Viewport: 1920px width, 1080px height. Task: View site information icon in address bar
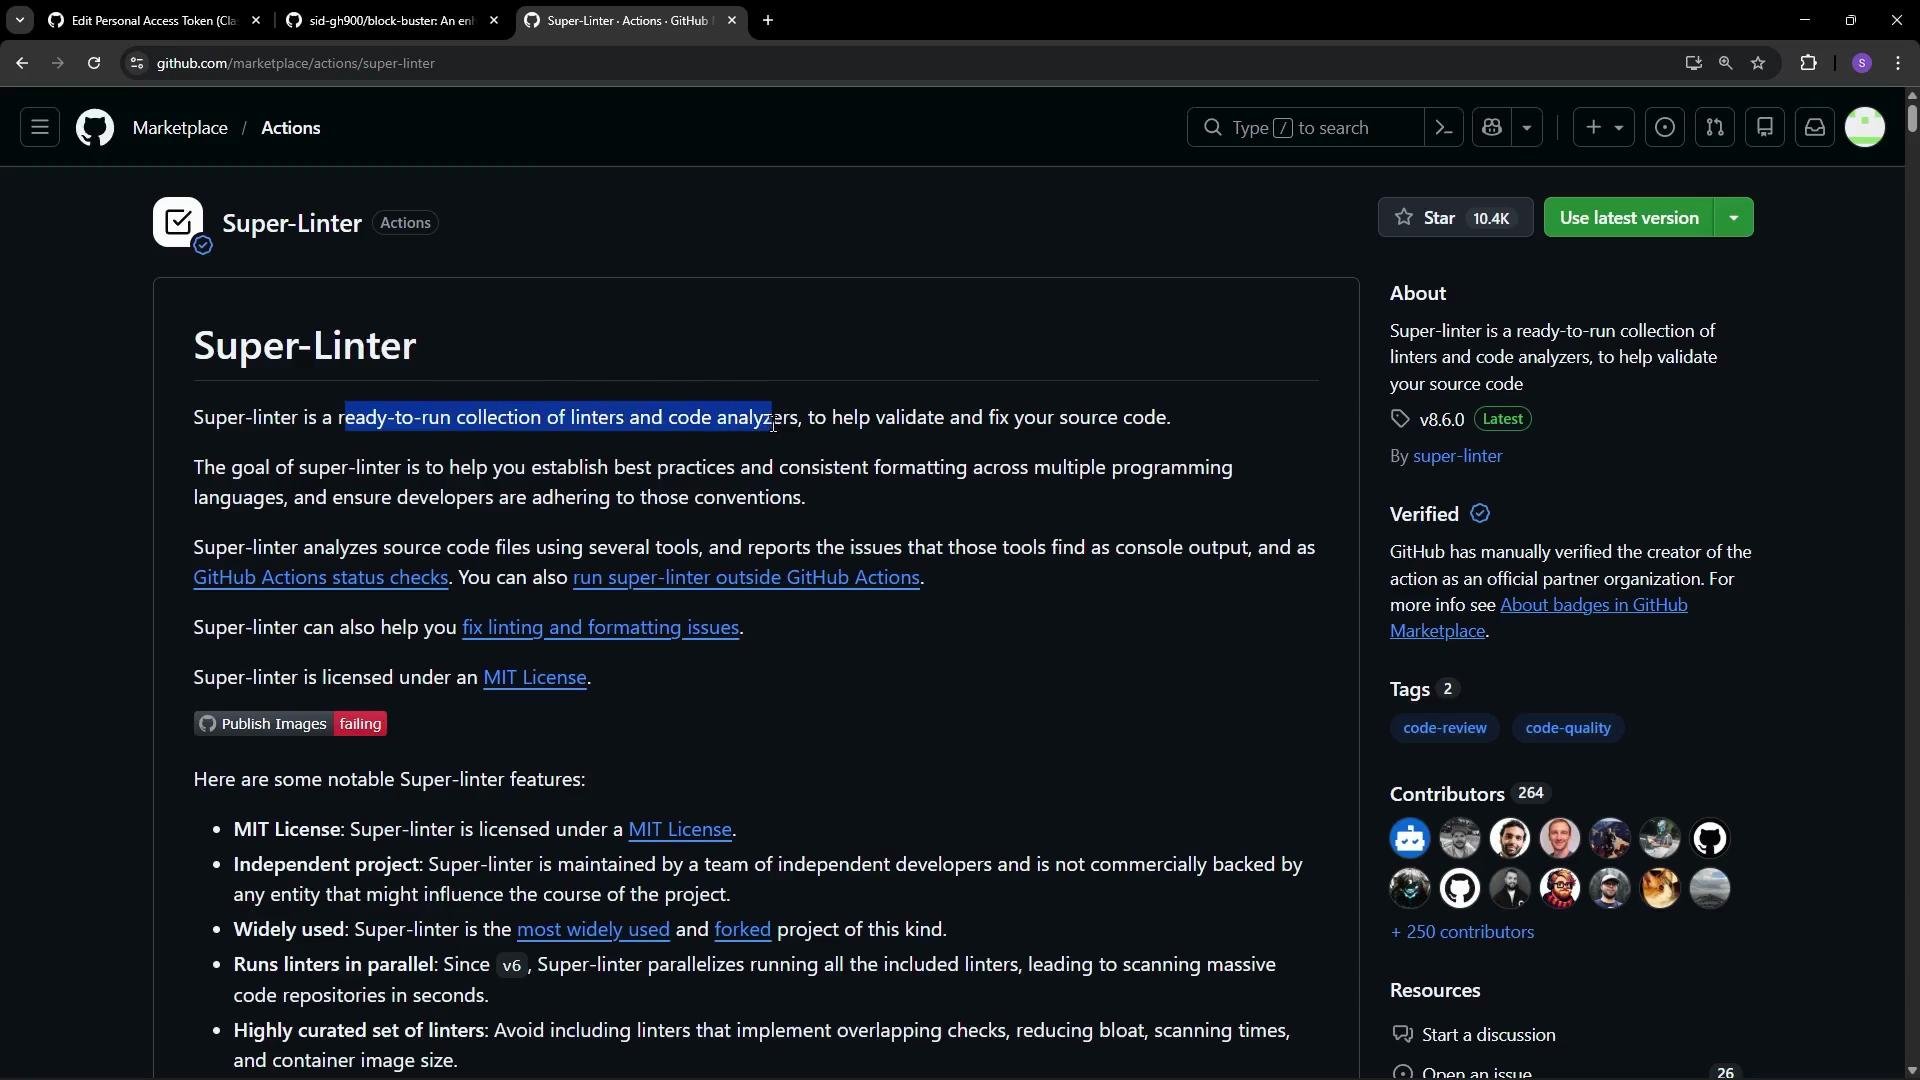click(137, 63)
